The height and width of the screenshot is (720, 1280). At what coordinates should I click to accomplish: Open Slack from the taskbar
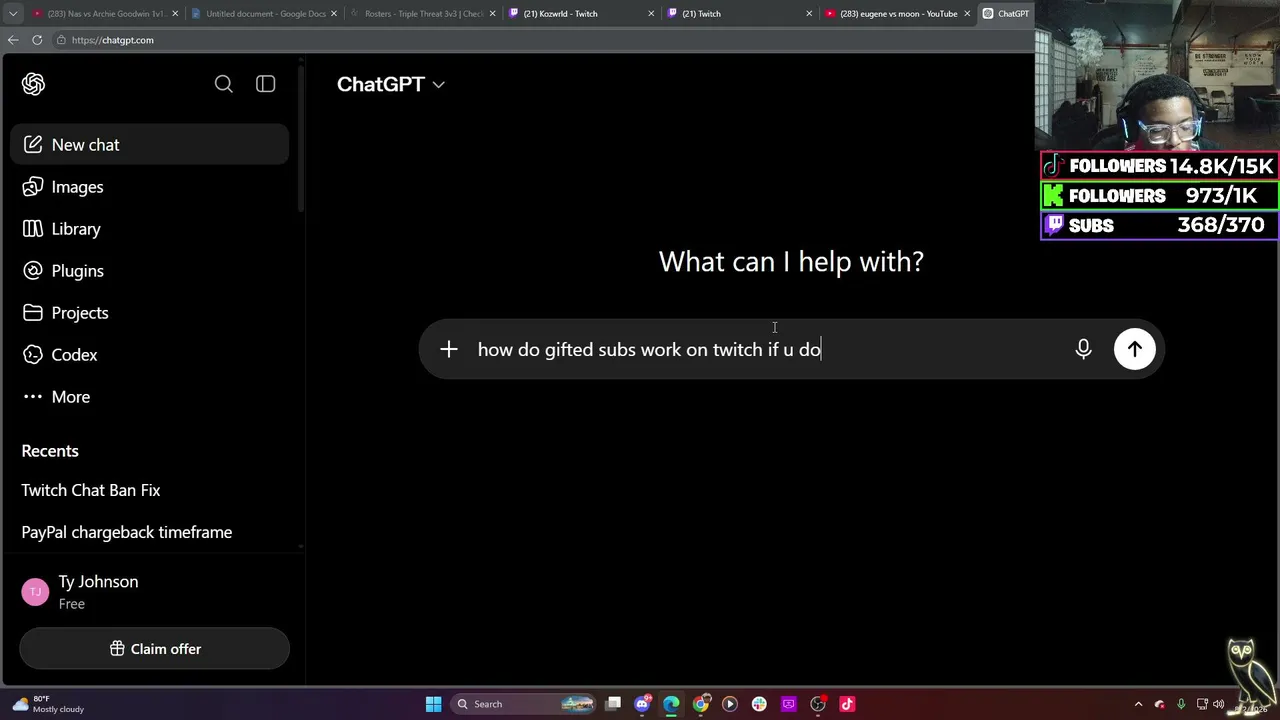pyautogui.click(x=759, y=704)
